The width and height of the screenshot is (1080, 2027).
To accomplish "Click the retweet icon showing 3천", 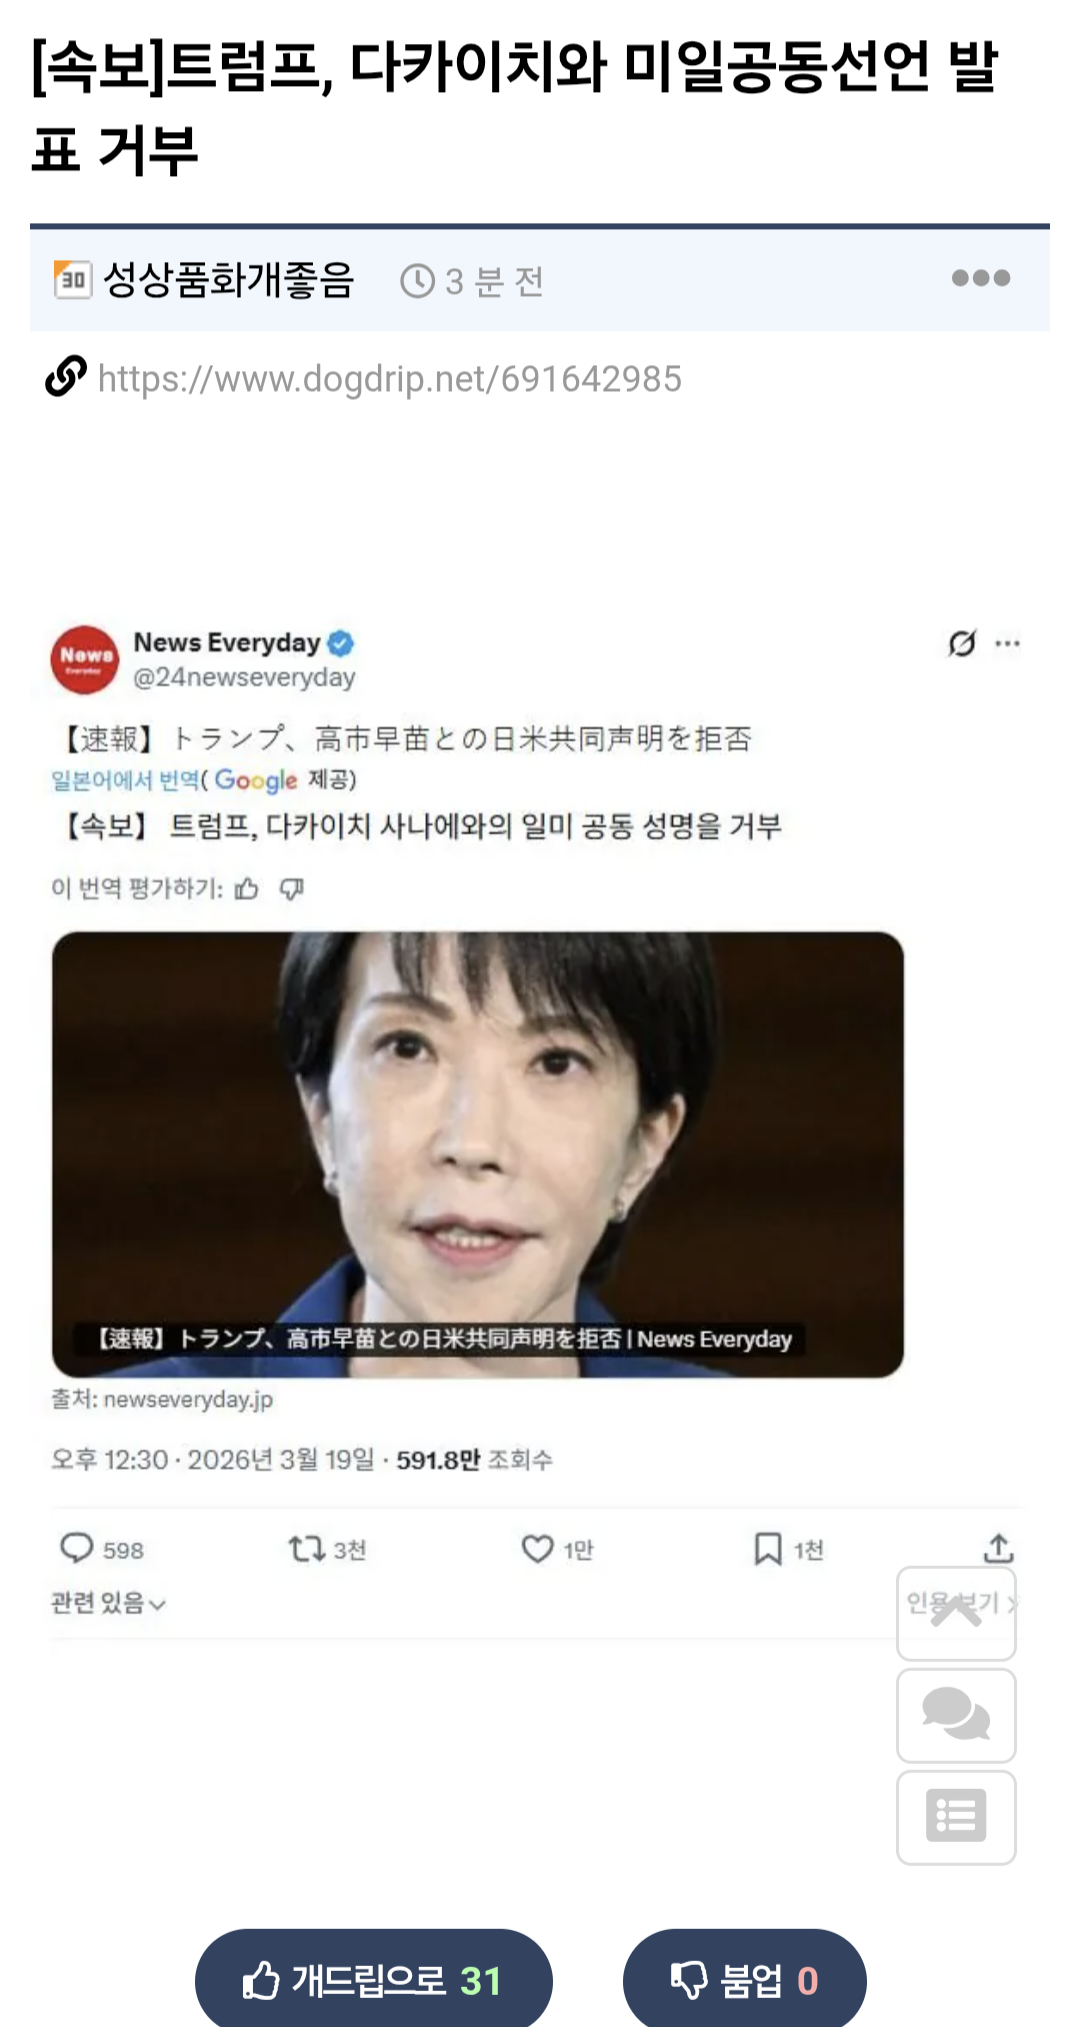I will pos(306,1549).
